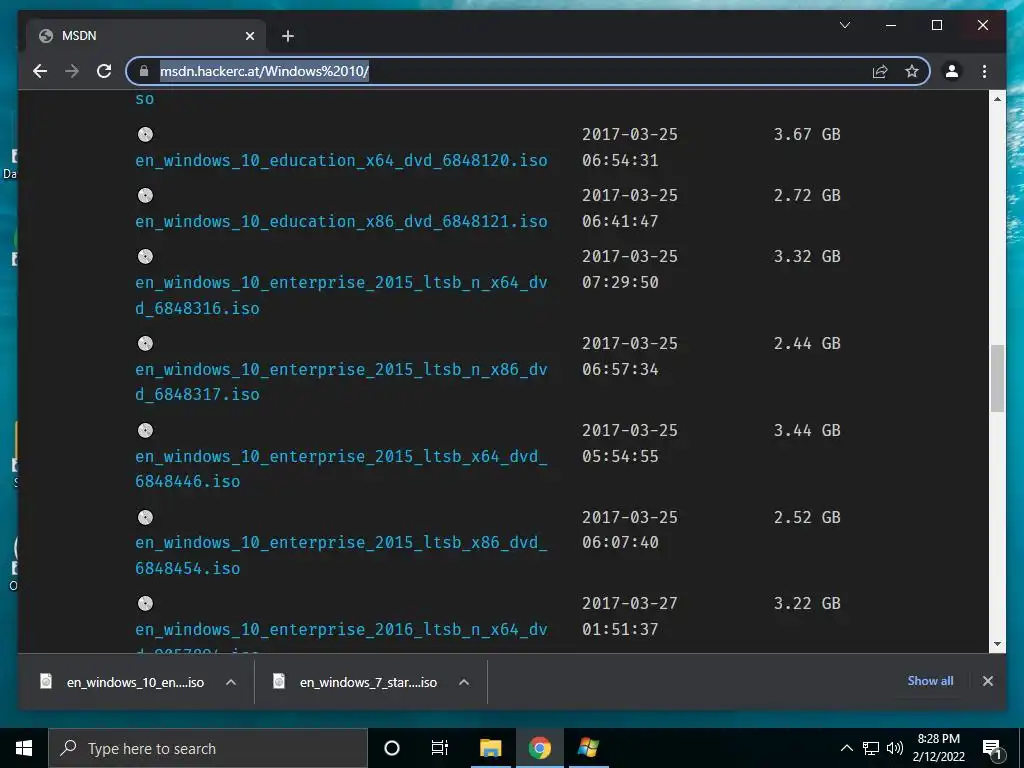This screenshot has width=1024, height=768.
Task: Share this page icon in address bar
Action: (880, 71)
